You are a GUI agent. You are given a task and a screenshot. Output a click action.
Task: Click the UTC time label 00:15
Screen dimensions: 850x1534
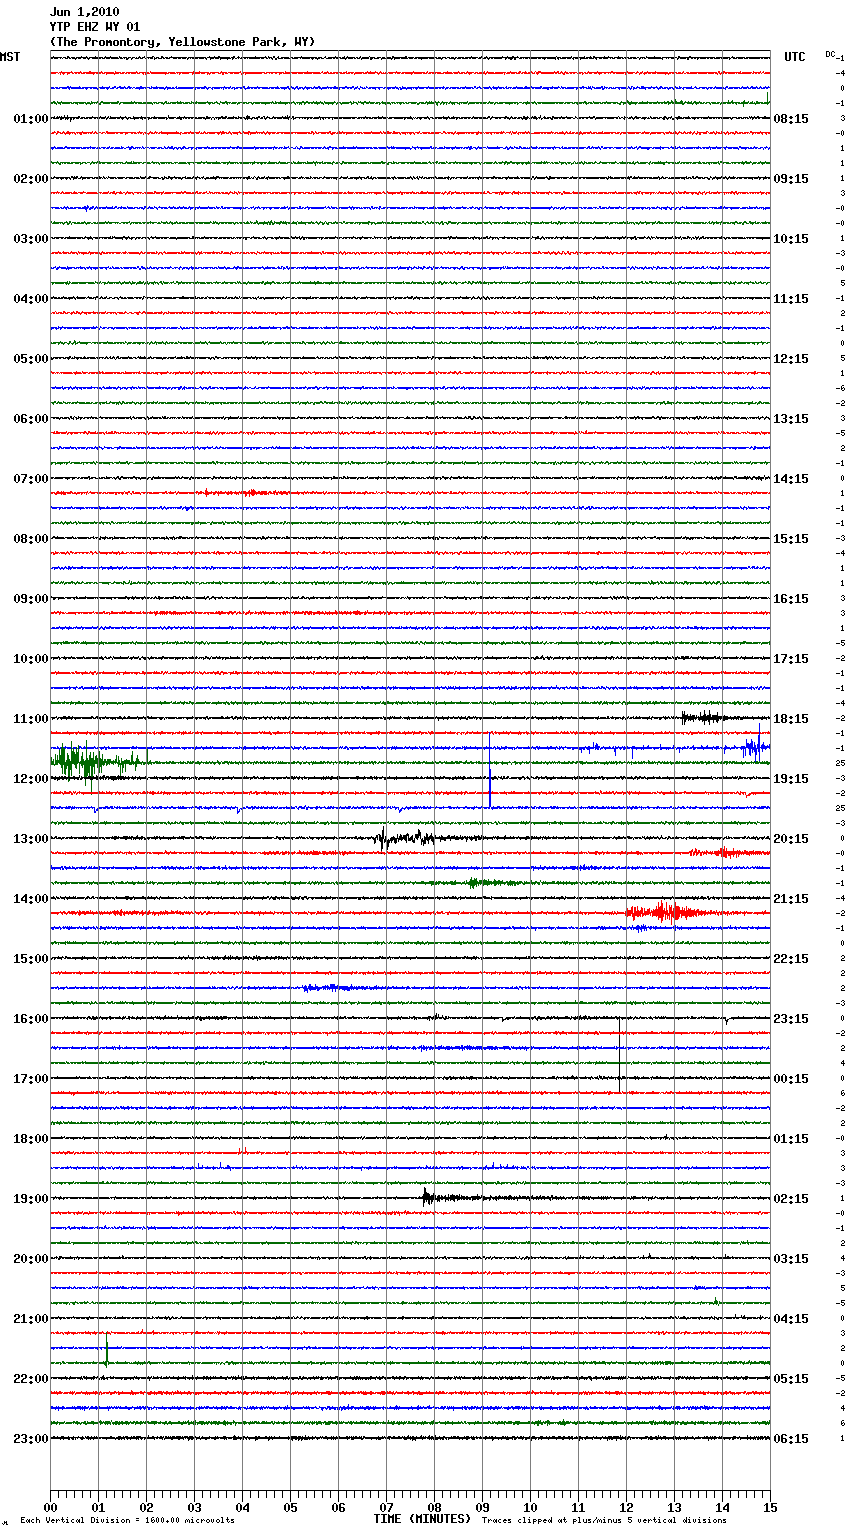(791, 1079)
